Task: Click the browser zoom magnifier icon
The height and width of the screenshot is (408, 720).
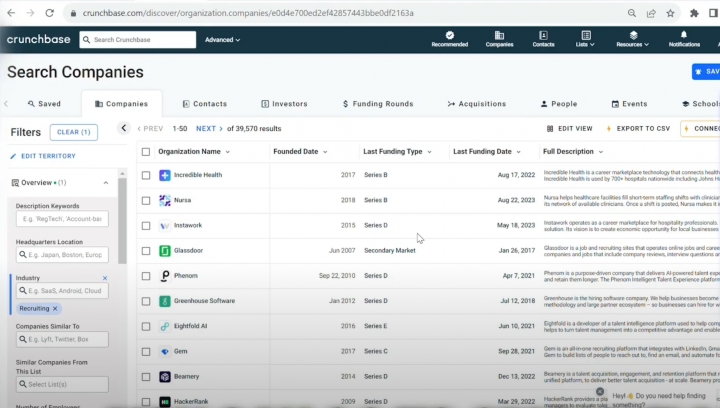Action: tap(632, 13)
